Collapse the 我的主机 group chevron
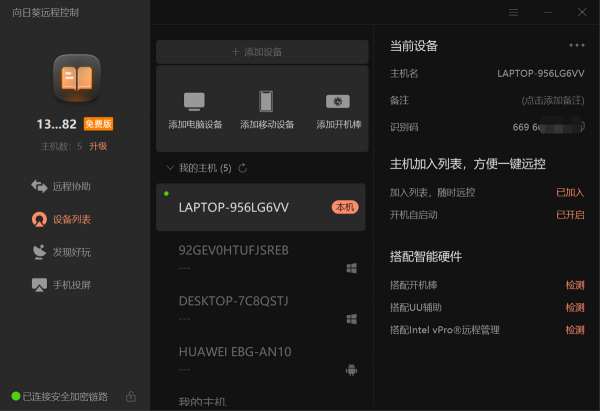Image resolution: width=600 pixels, height=411 pixels. (170, 168)
